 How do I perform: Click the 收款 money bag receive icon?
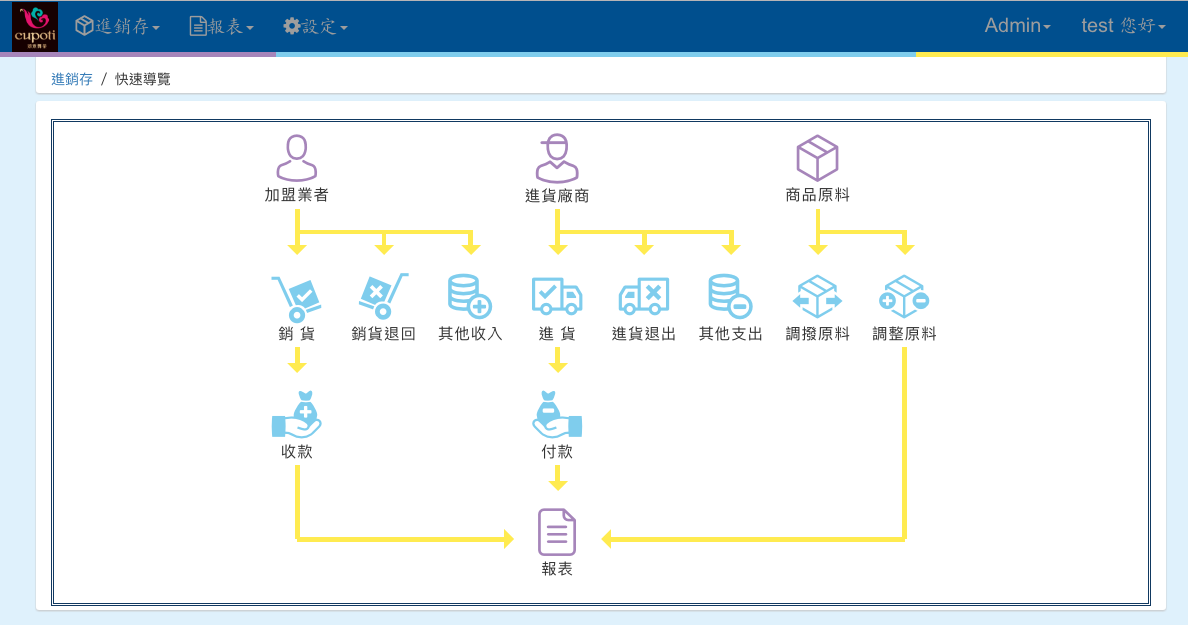(x=296, y=414)
